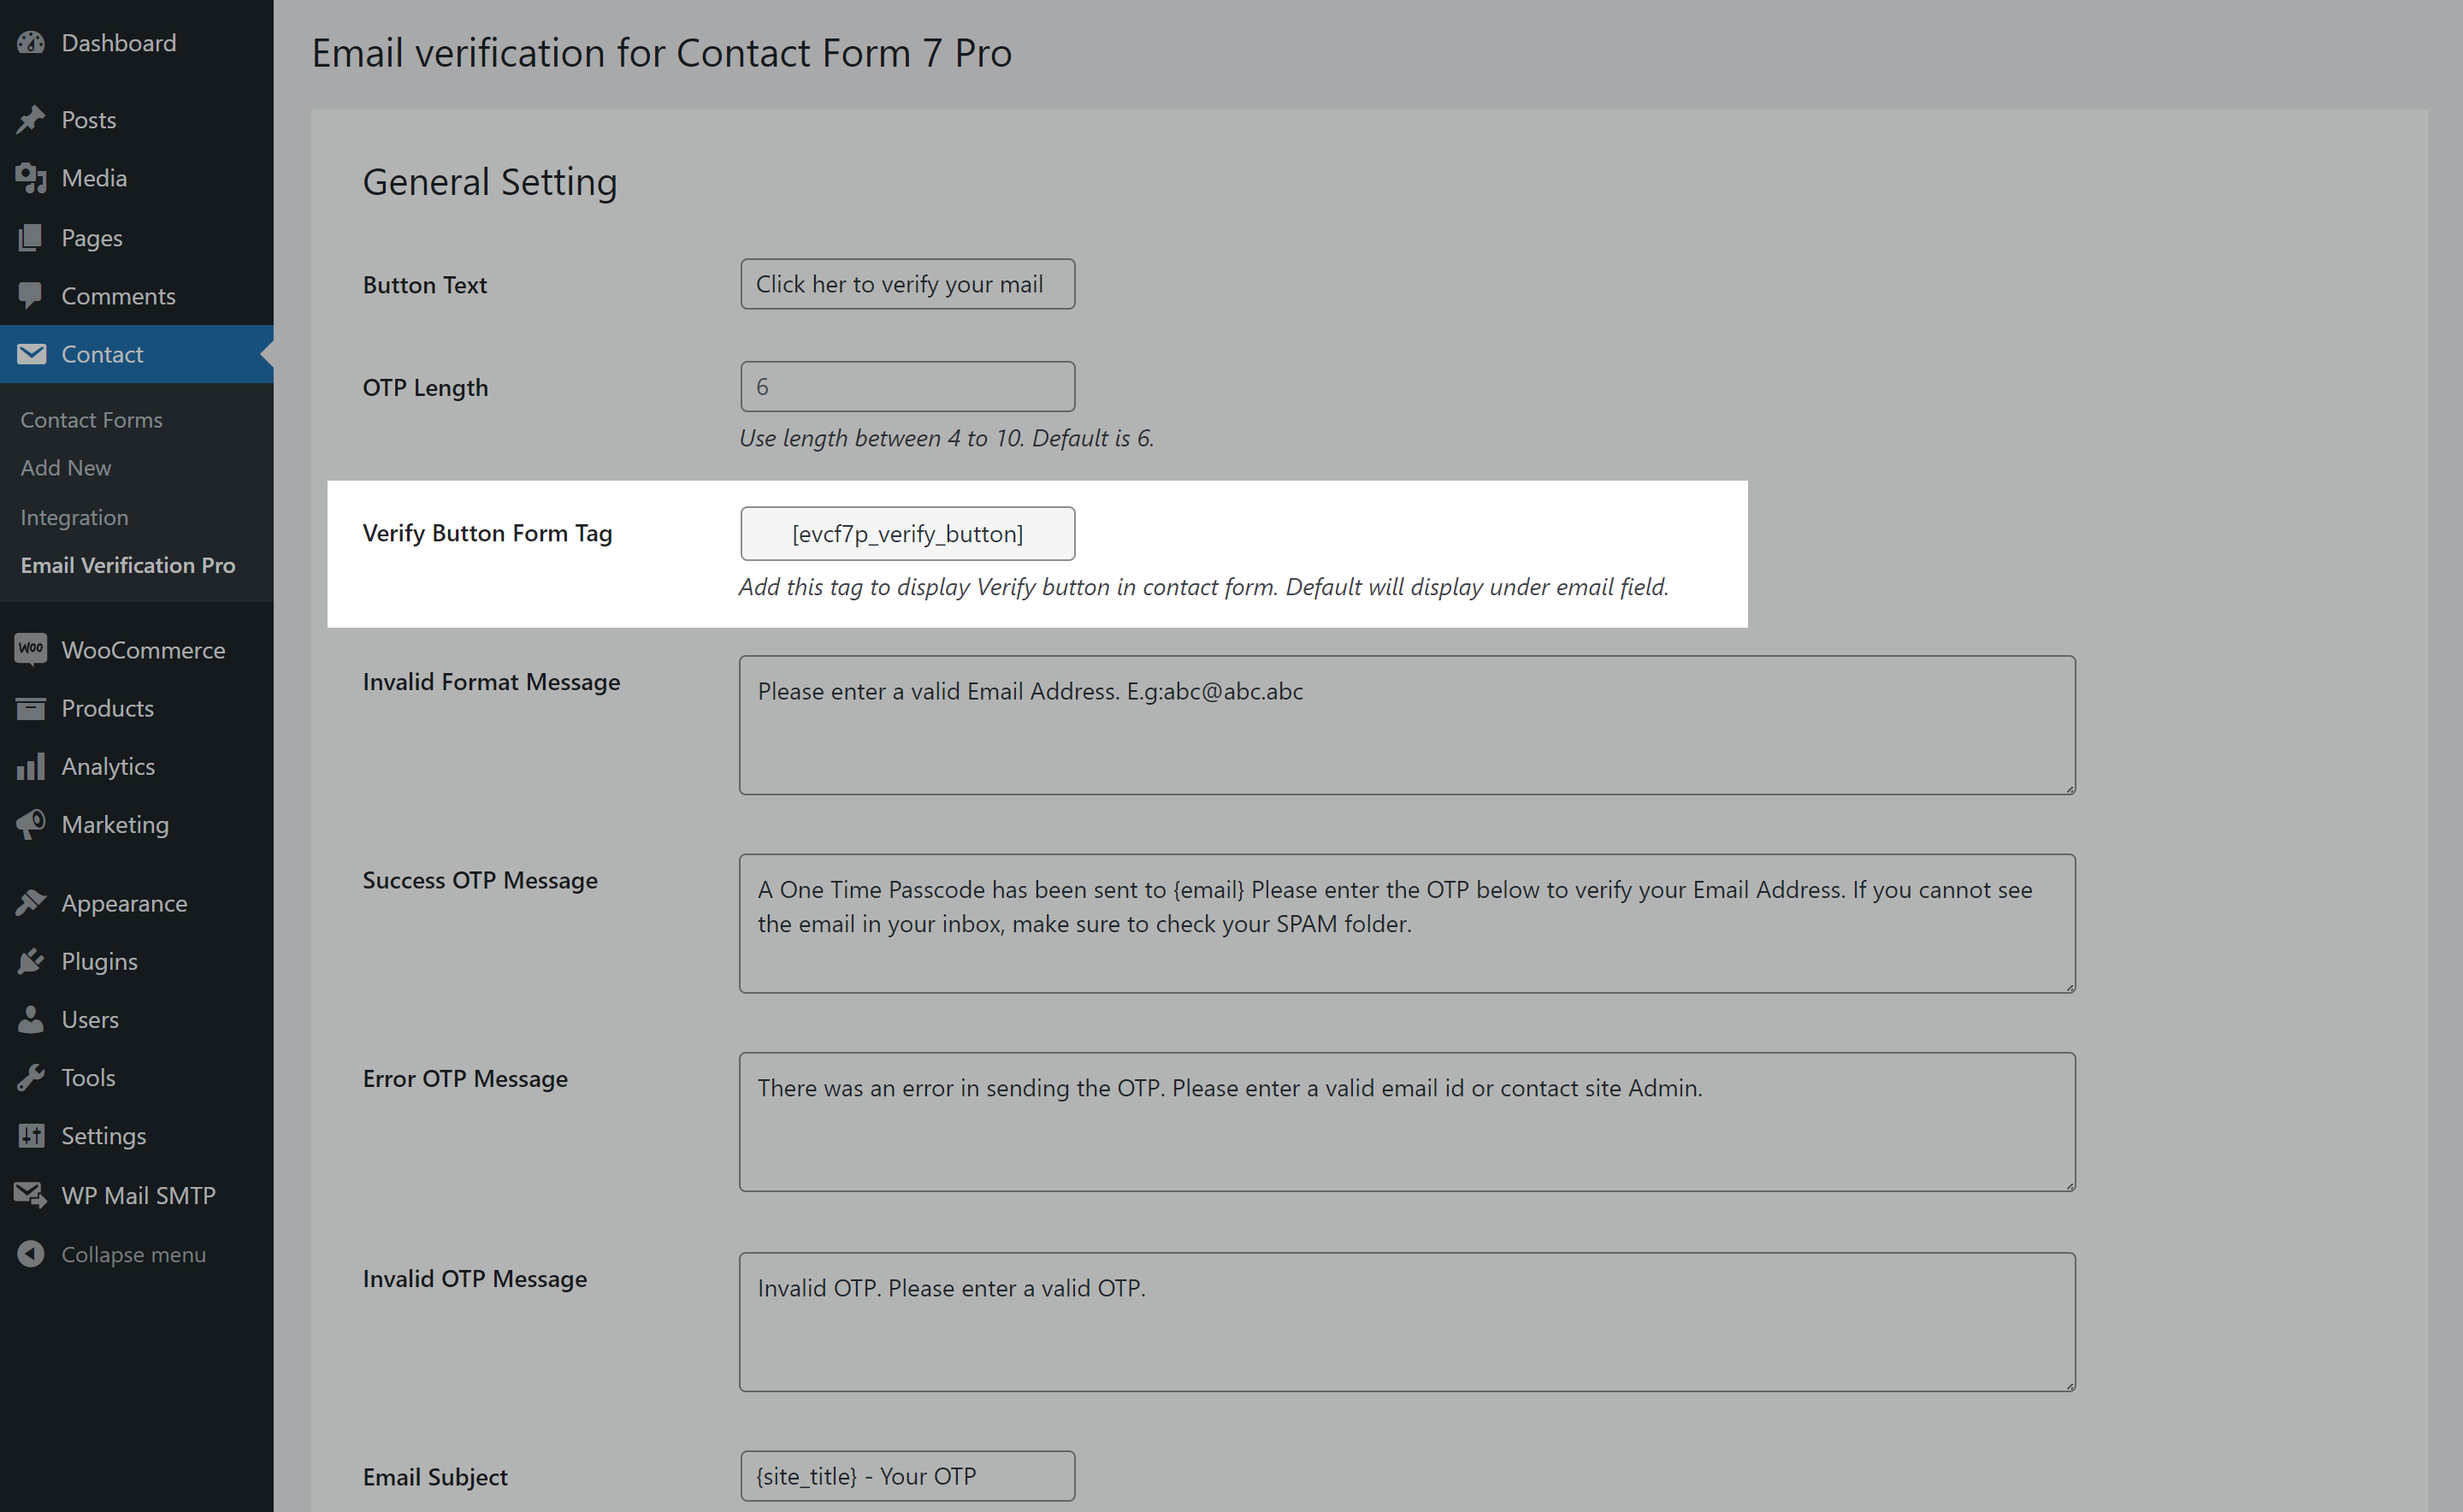Click Success OTP Message textarea resize handle
Image resolution: width=2463 pixels, height=1512 pixels.
[x=2069, y=986]
